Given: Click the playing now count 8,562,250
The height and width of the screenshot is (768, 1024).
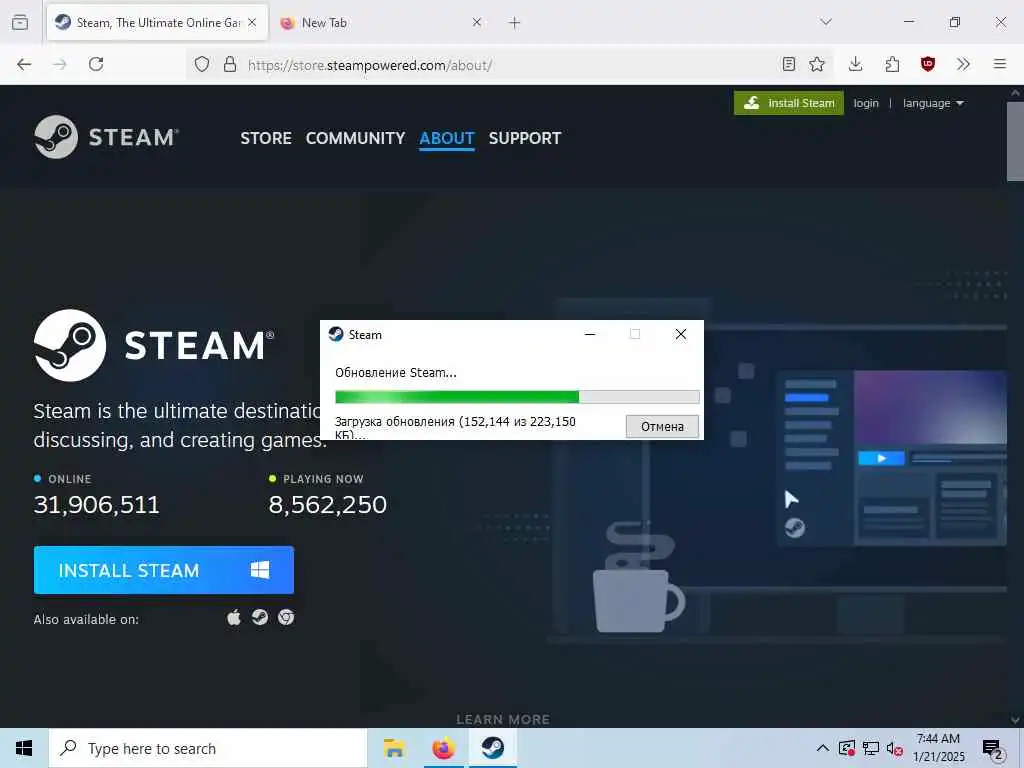Looking at the screenshot, I should pos(328,504).
